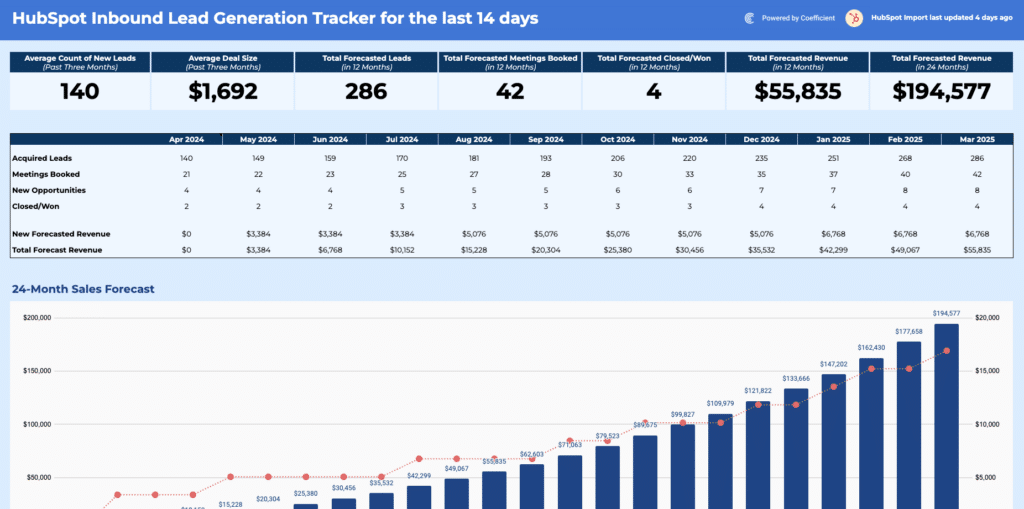Screen dimensions: 1024x509
Task: Click the tallest chart bar labeled $194,577
Action: (946, 416)
